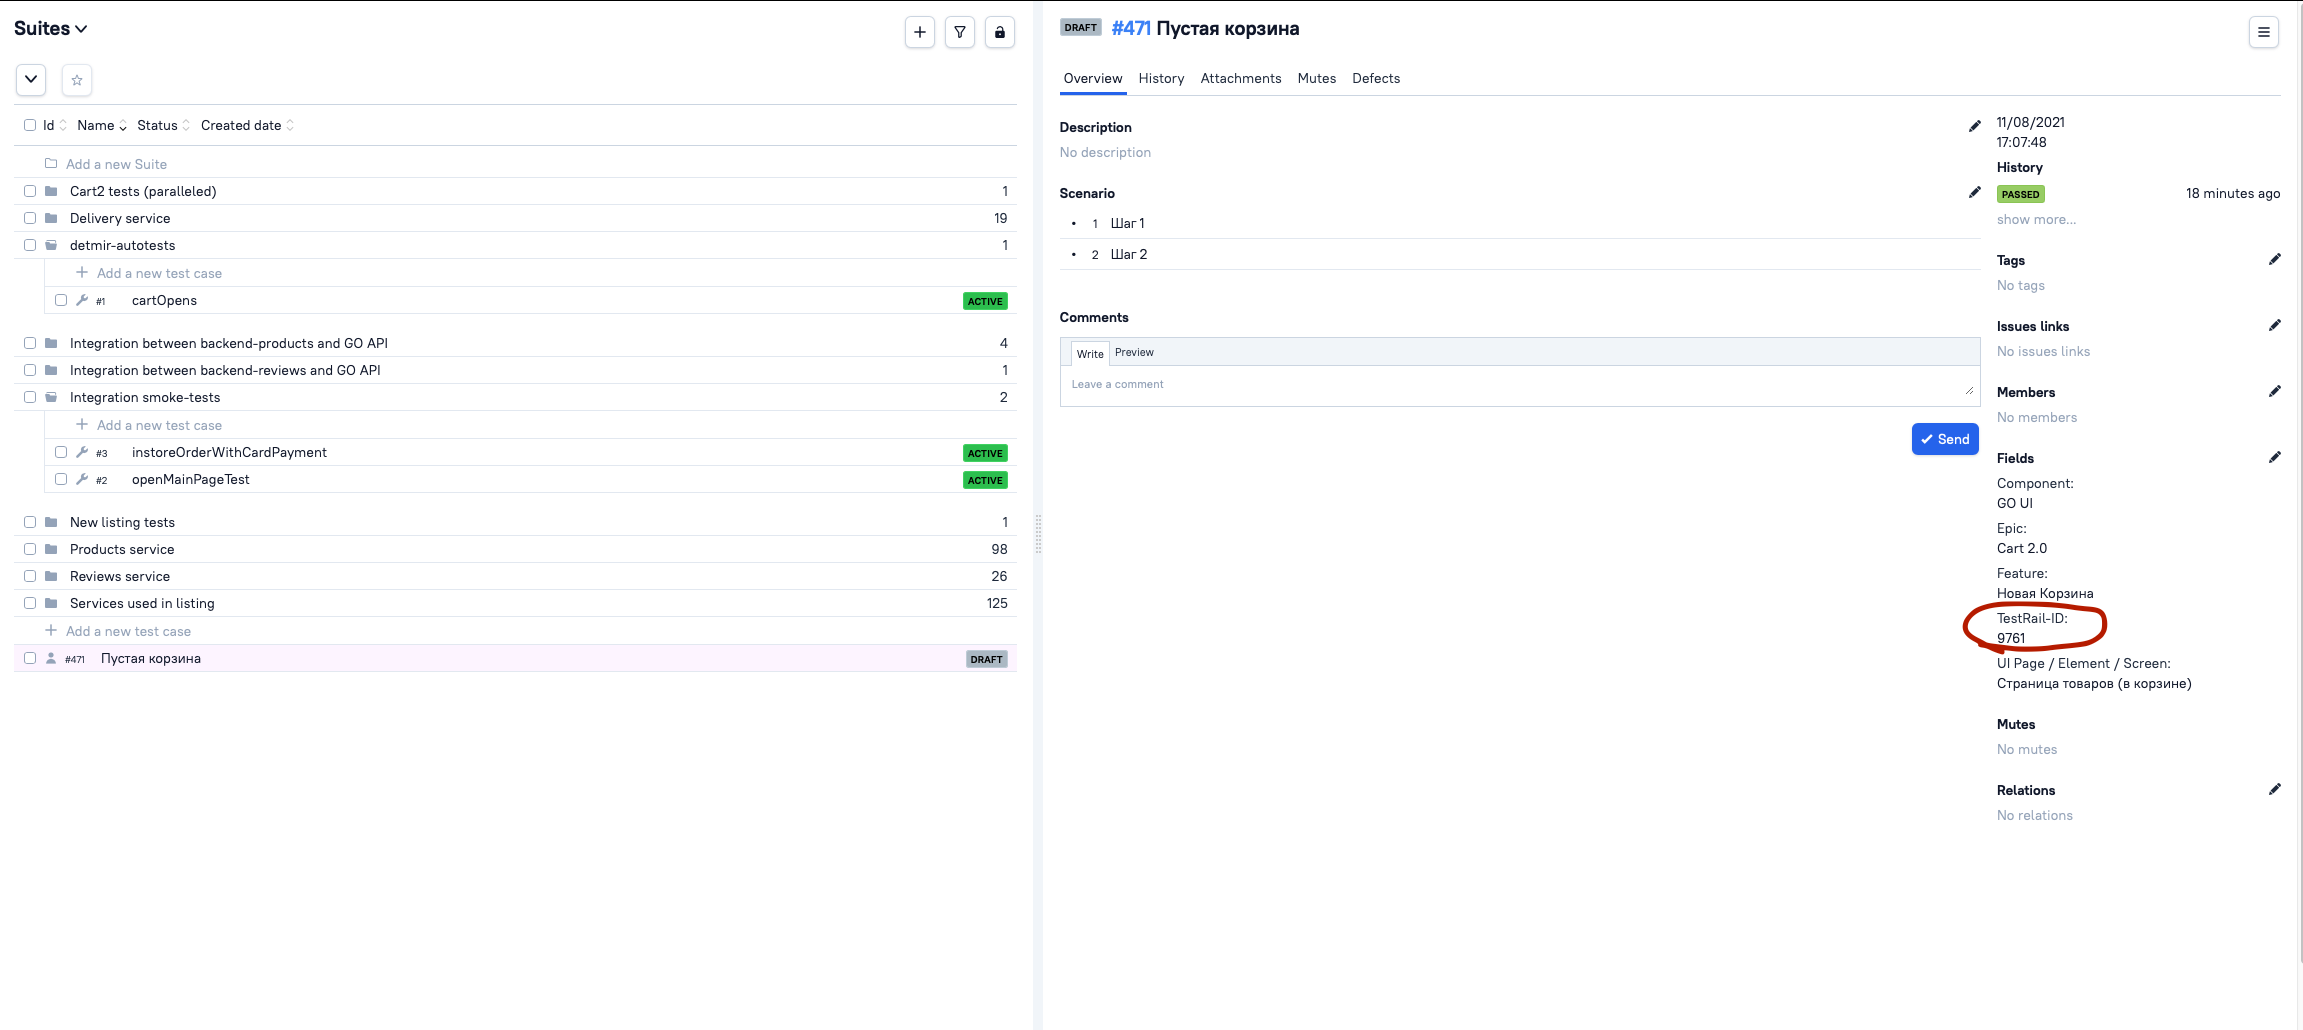The height and width of the screenshot is (1030, 2303).
Task: Check the Delivery service suite checkbox
Action: [x=30, y=218]
